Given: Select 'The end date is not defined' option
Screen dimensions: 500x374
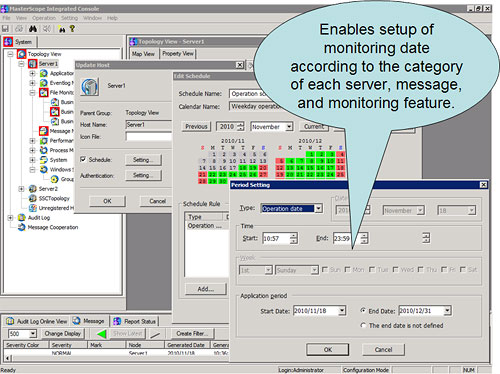Looking at the screenshot, I should tap(363, 325).
